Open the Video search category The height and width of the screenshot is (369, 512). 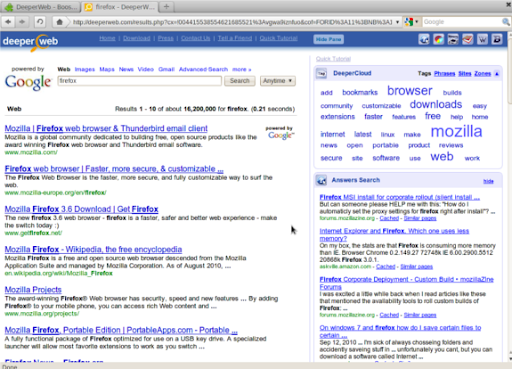[x=146, y=69]
